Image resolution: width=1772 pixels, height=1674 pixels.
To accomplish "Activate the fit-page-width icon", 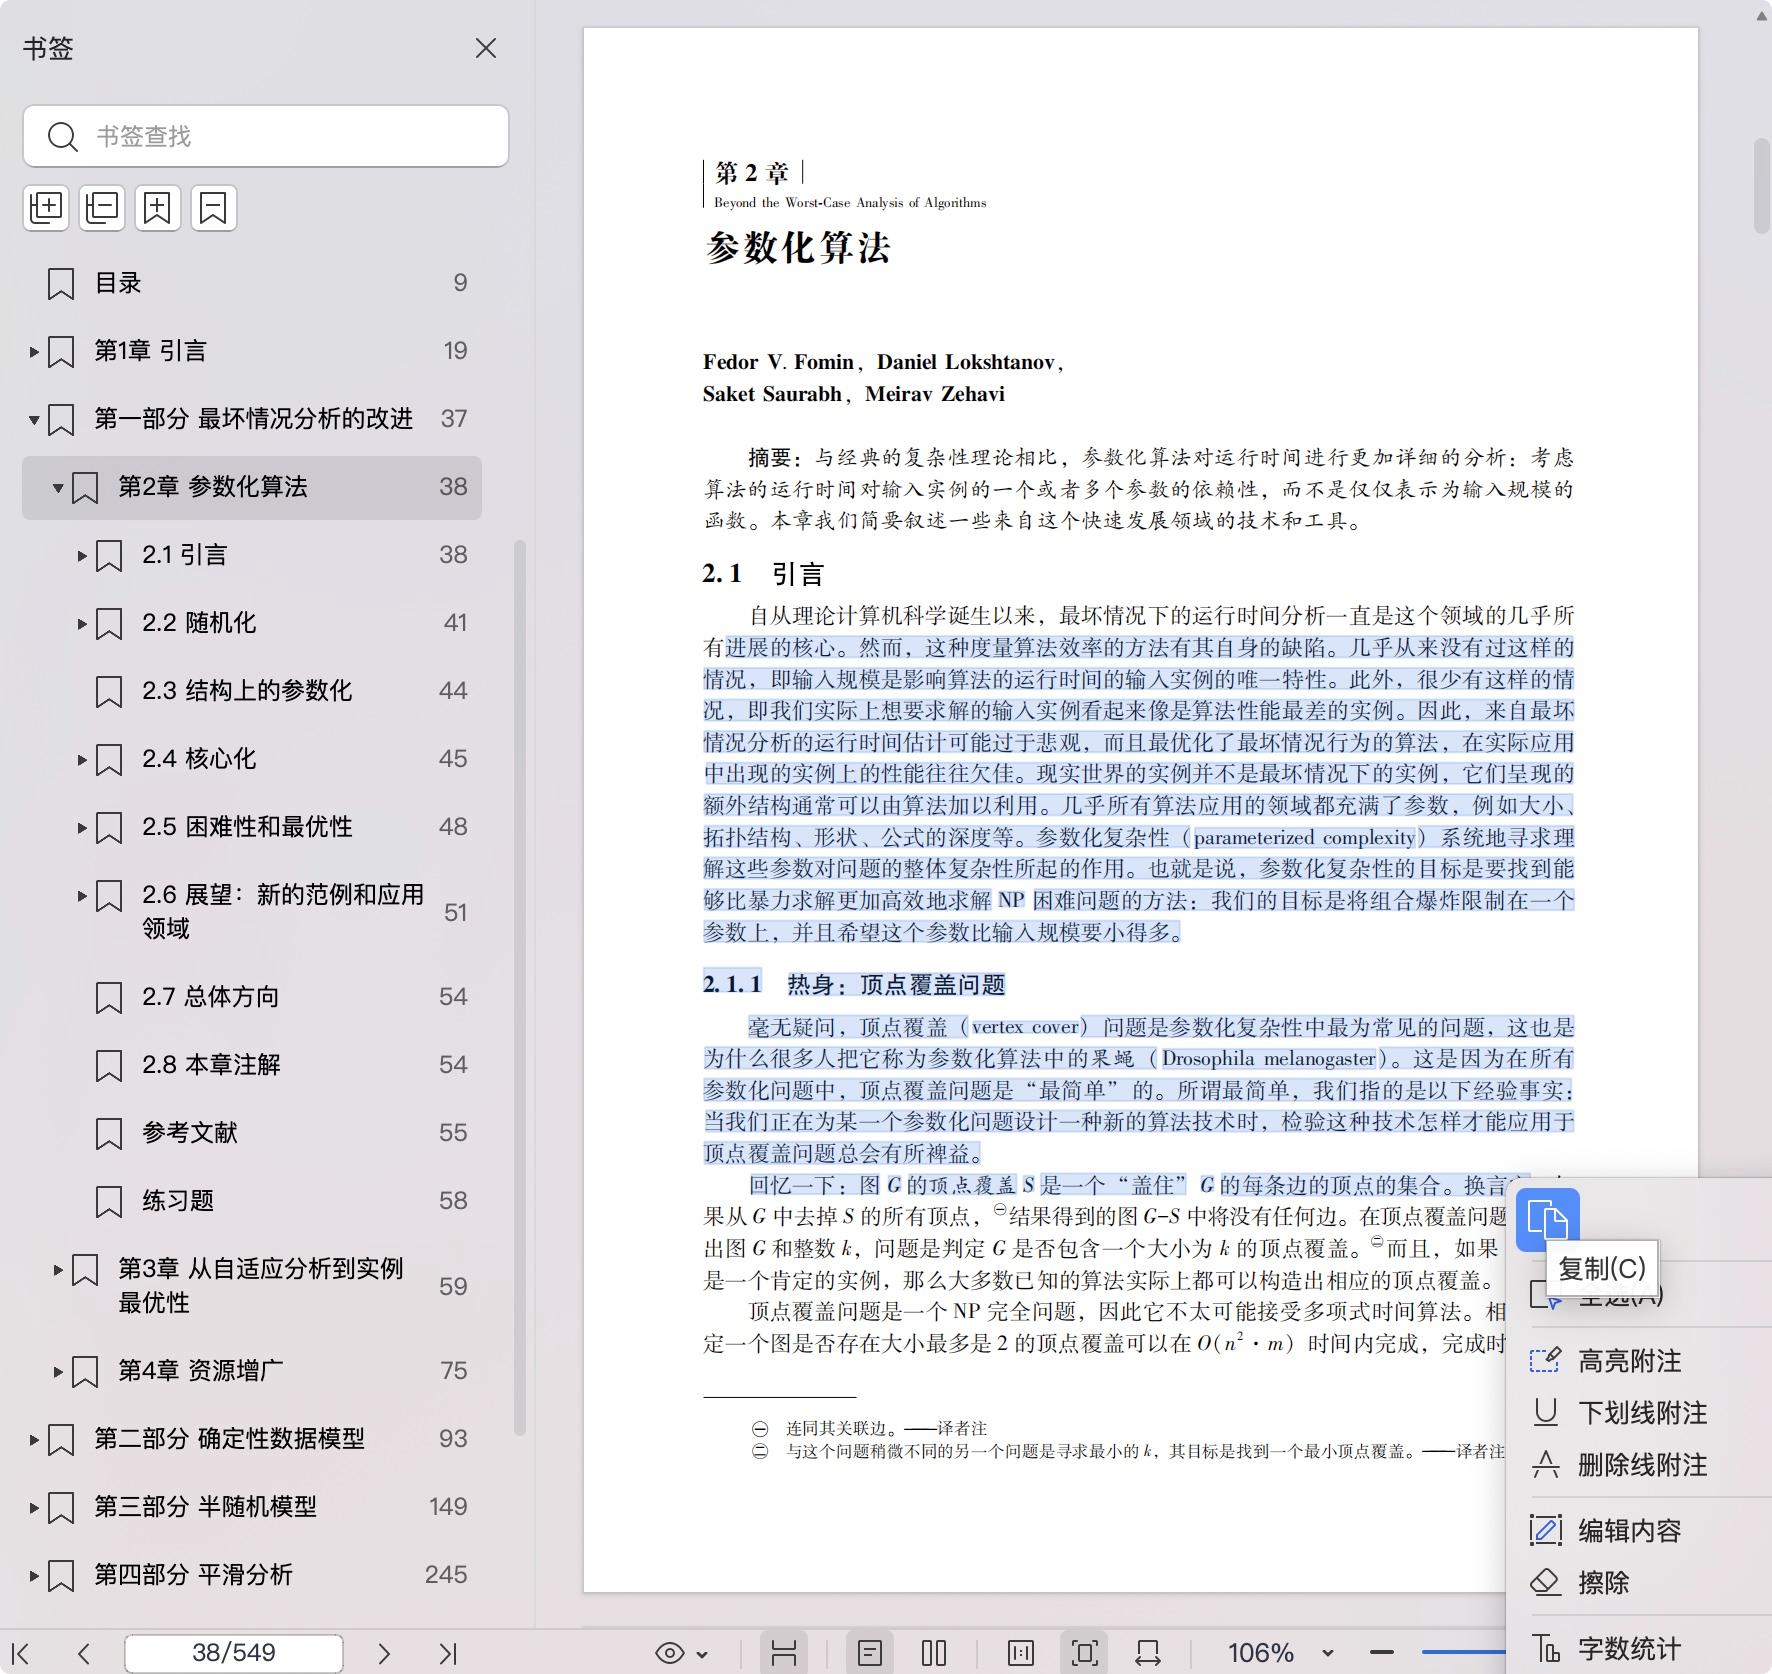I will (1145, 1652).
